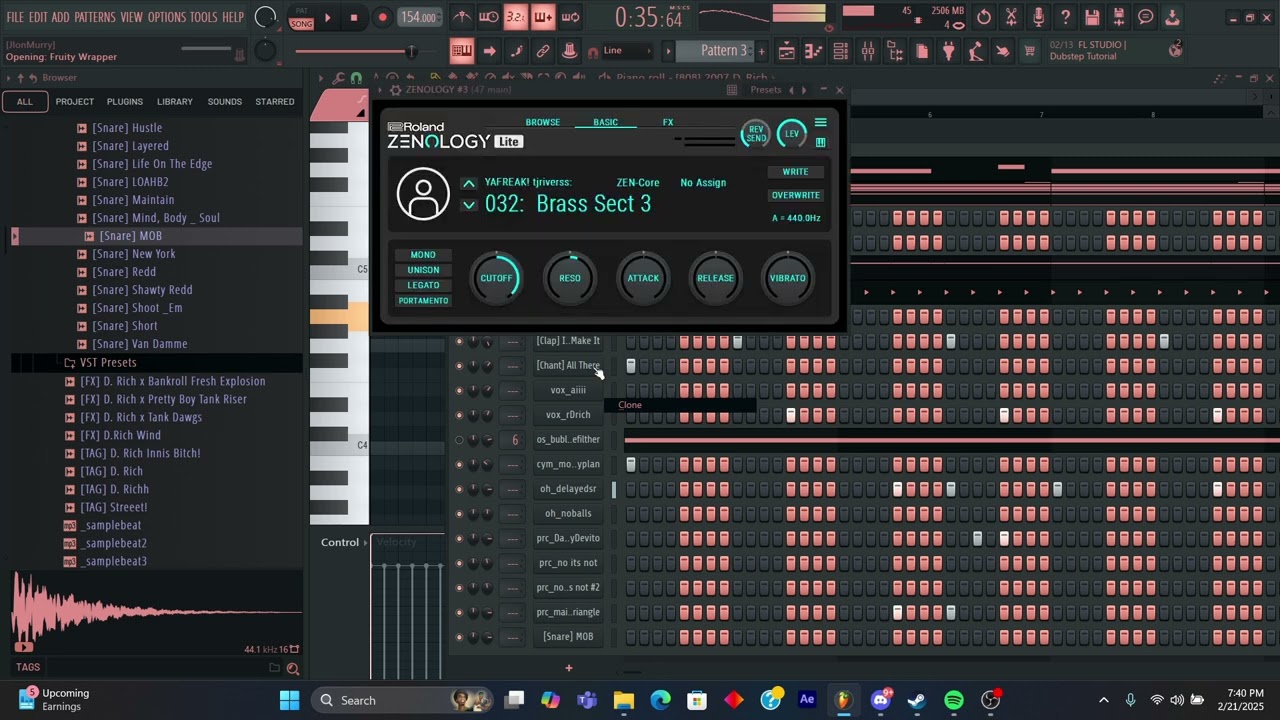
Task: Click the 154.000 tempo field
Action: [x=419, y=17]
